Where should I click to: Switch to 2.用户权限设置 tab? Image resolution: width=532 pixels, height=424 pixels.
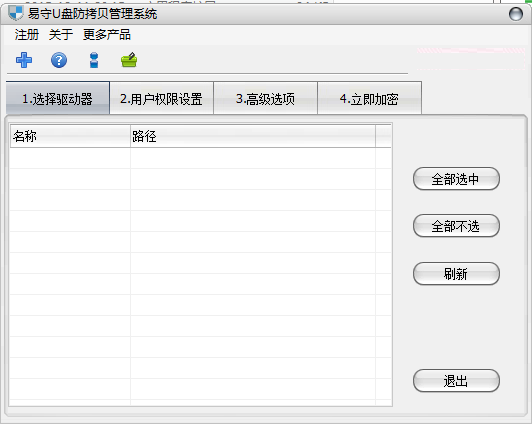click(x=162, y=98)
